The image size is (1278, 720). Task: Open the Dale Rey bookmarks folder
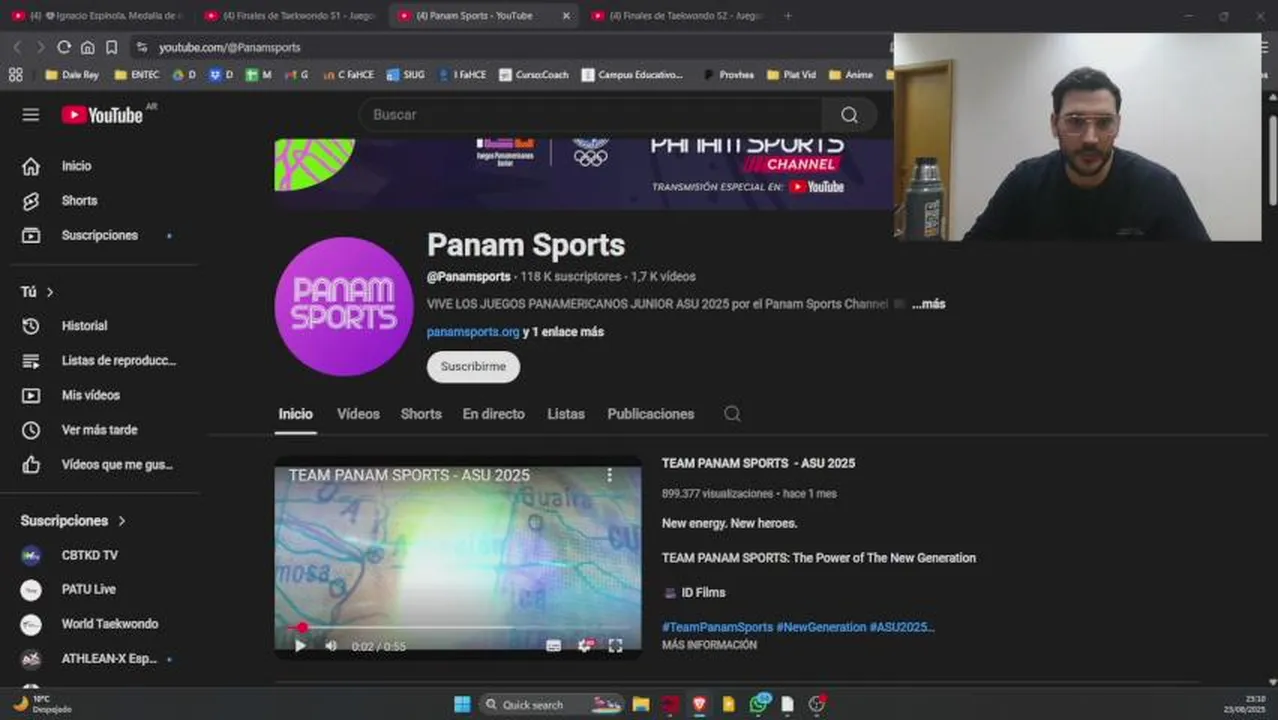pos(72,75)
